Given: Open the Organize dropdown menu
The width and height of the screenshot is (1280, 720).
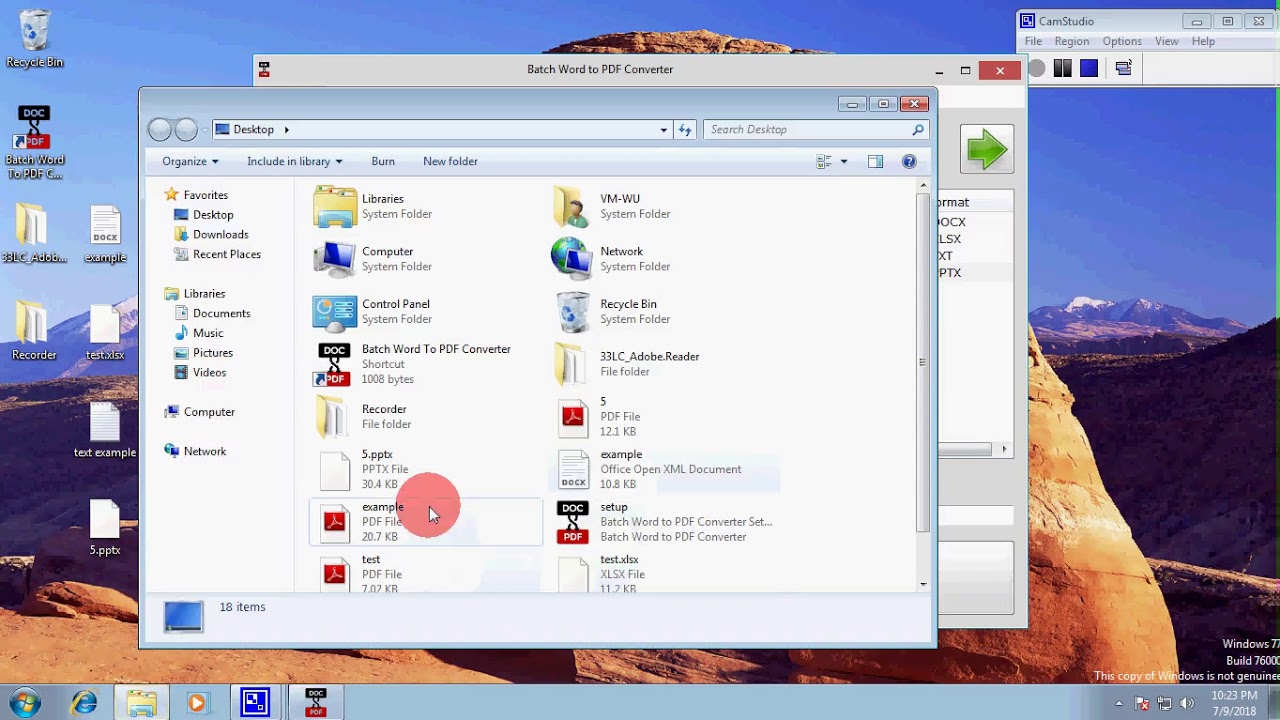Looking at the screenshot, I should (x=190, y=161).
